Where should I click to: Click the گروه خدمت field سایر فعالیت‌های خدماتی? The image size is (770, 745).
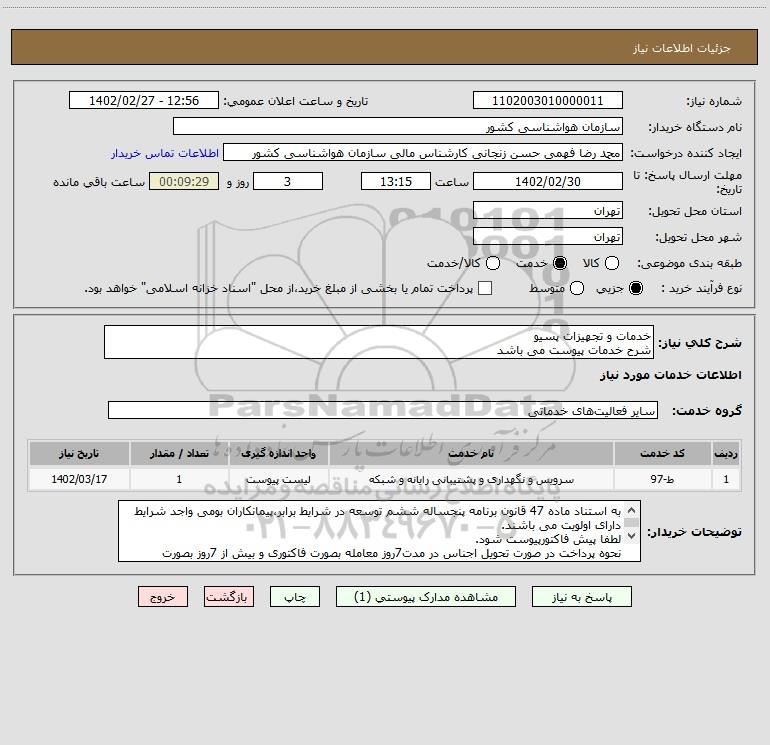[383, 411]
